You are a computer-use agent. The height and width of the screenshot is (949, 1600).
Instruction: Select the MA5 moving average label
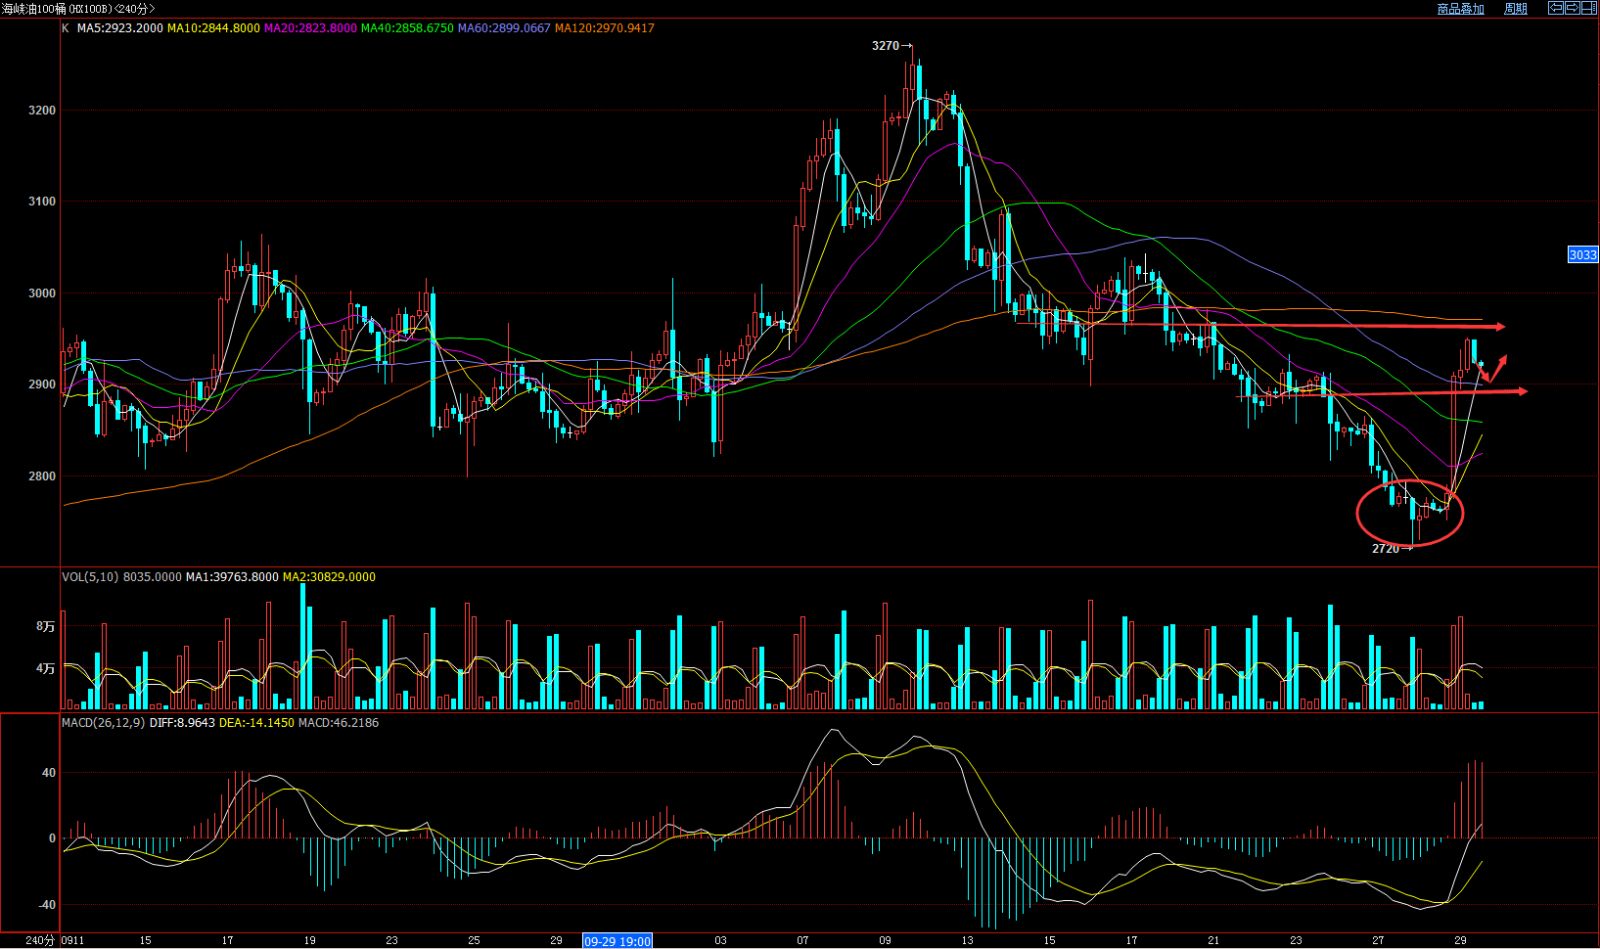120,28
